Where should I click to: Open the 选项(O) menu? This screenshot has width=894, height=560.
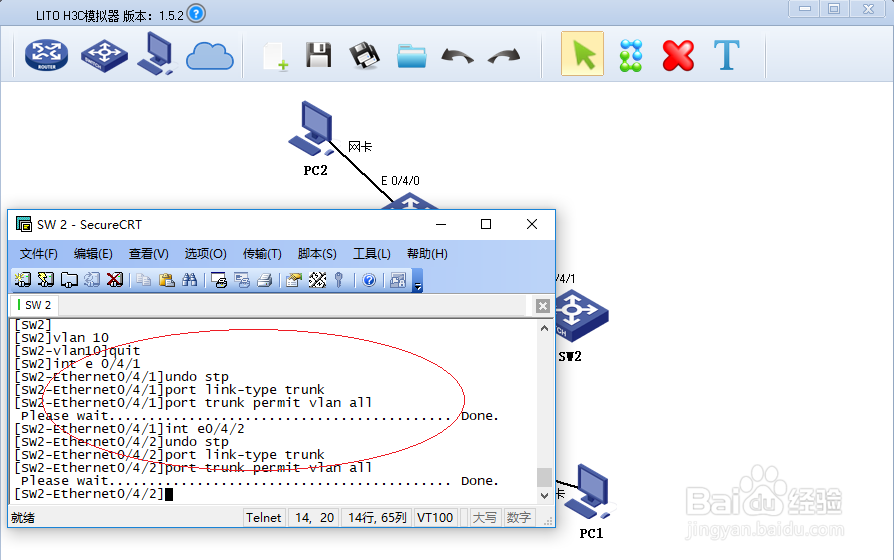tap(205, 254)
